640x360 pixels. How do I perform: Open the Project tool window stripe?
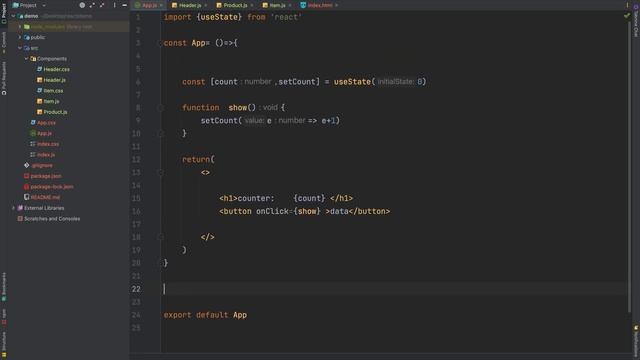pyautogui.click(x=4, y=13)
